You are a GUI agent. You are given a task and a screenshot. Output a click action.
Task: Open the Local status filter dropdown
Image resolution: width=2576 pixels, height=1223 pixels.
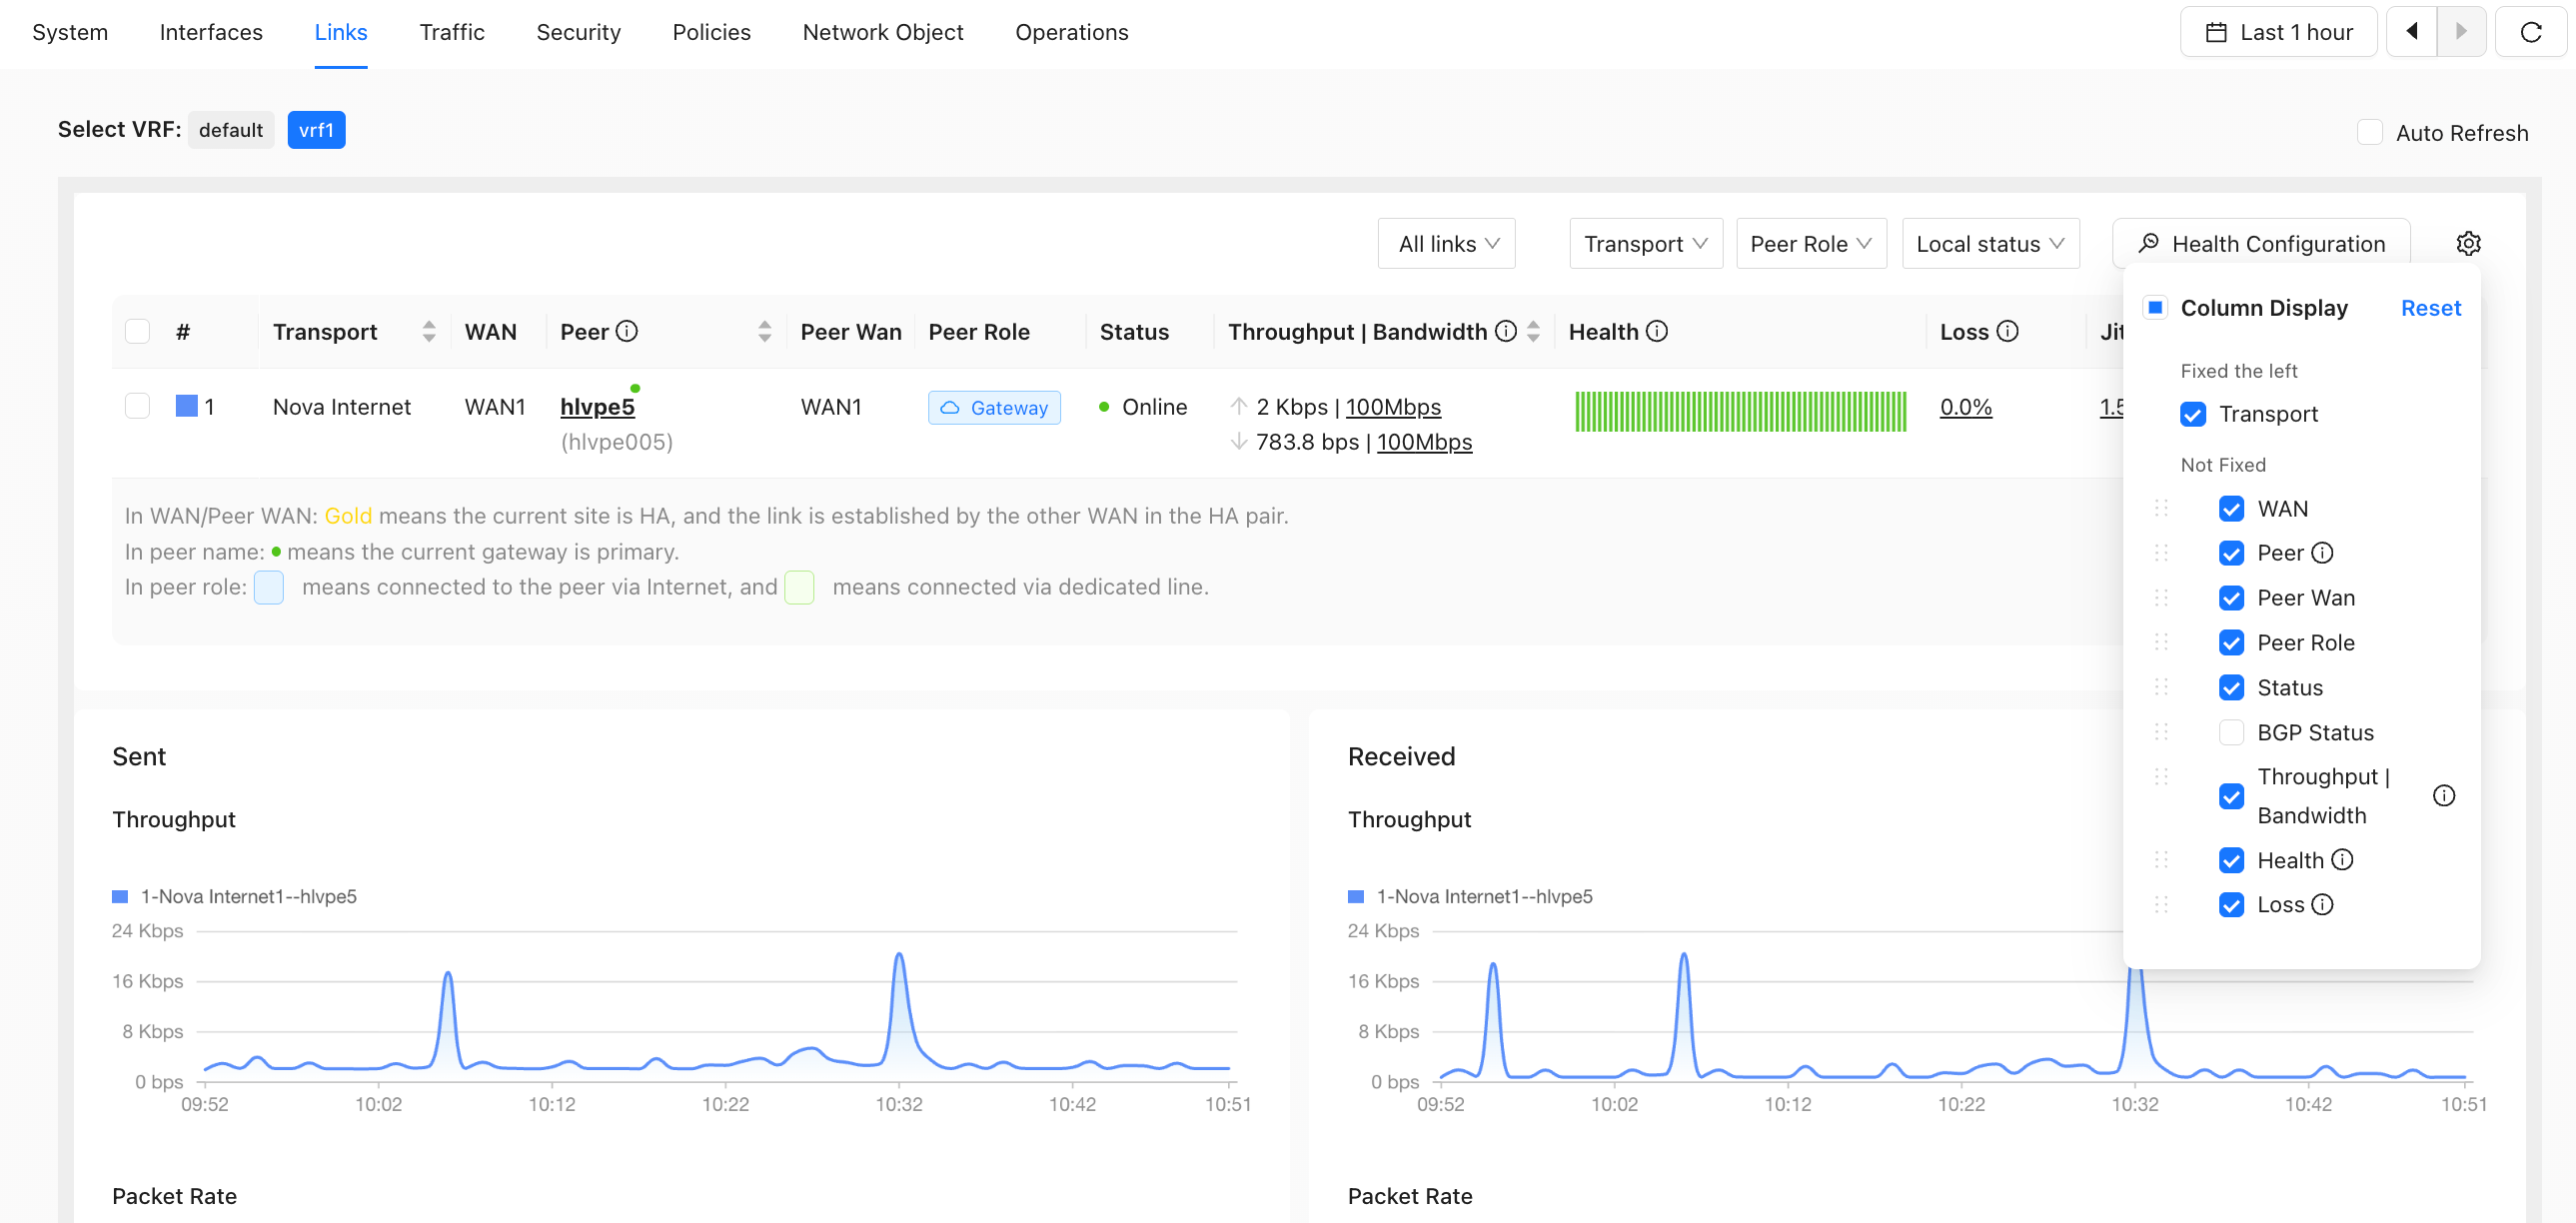coord(1990,243)
